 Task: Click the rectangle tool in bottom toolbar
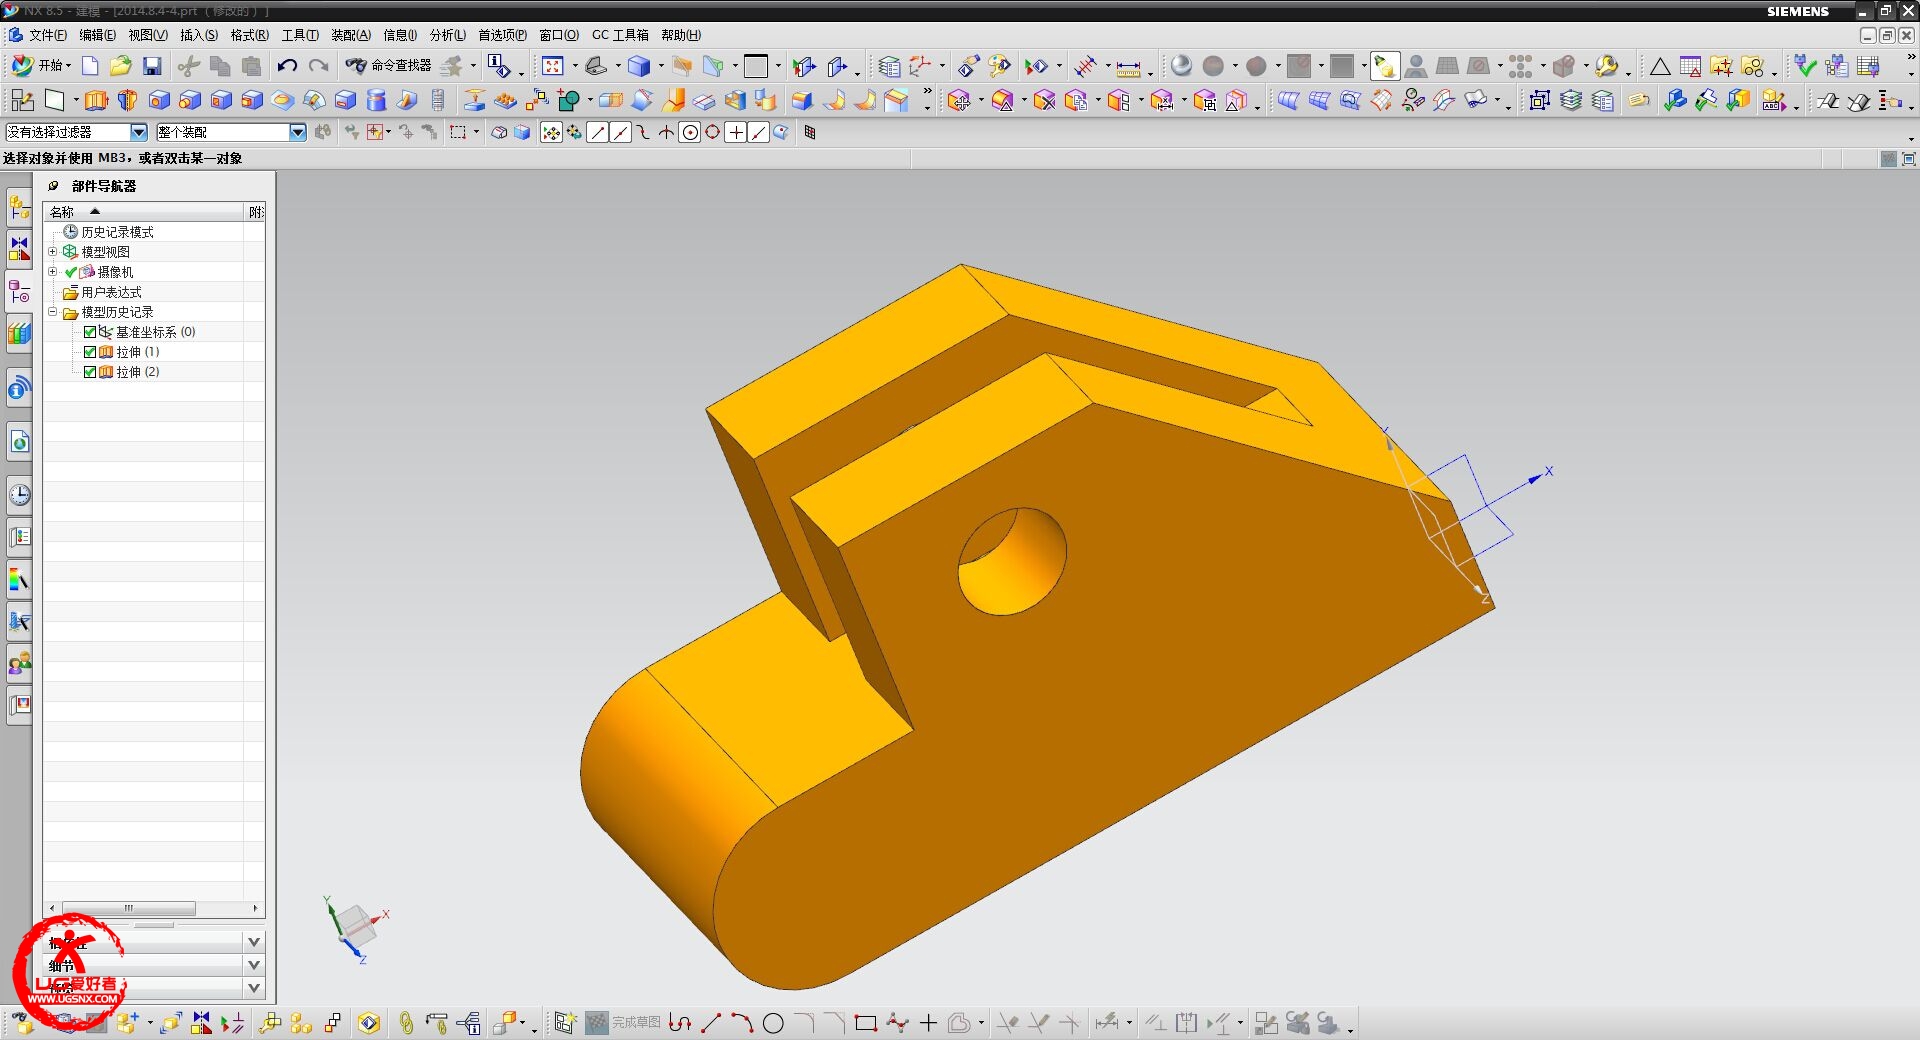click(866, 1023)
